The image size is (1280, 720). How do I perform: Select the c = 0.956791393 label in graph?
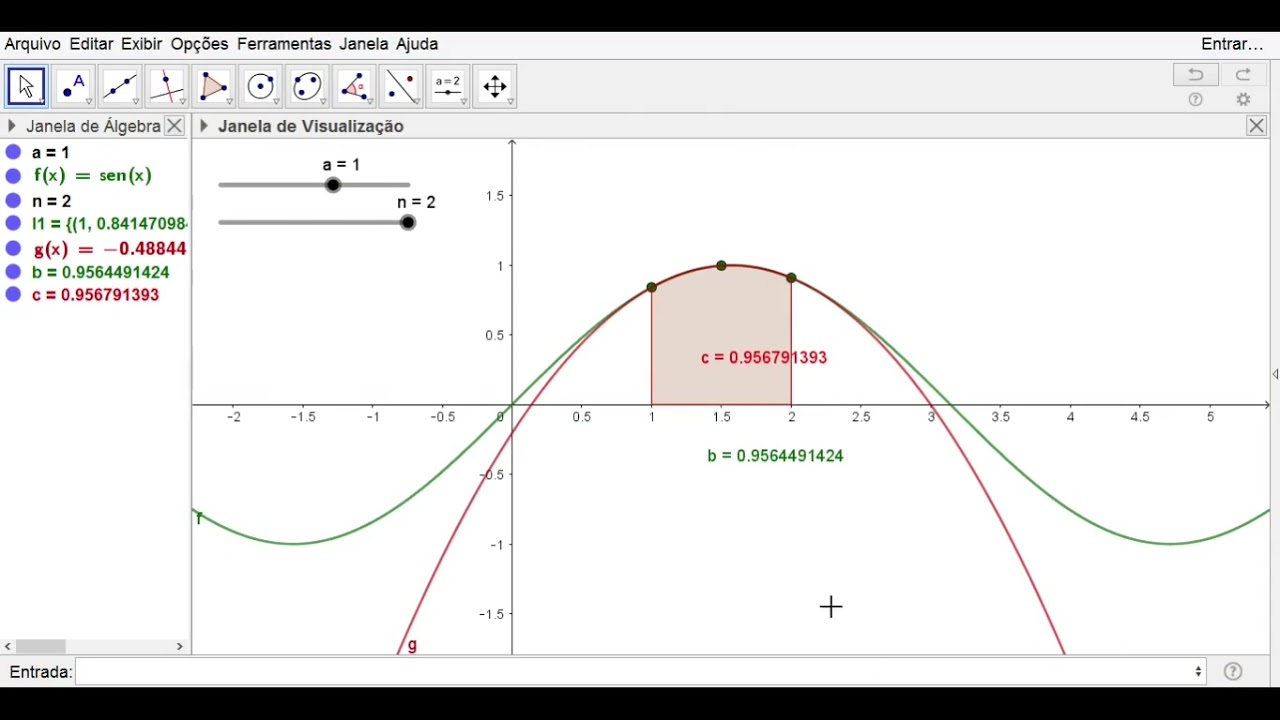[x=764, y=358]
